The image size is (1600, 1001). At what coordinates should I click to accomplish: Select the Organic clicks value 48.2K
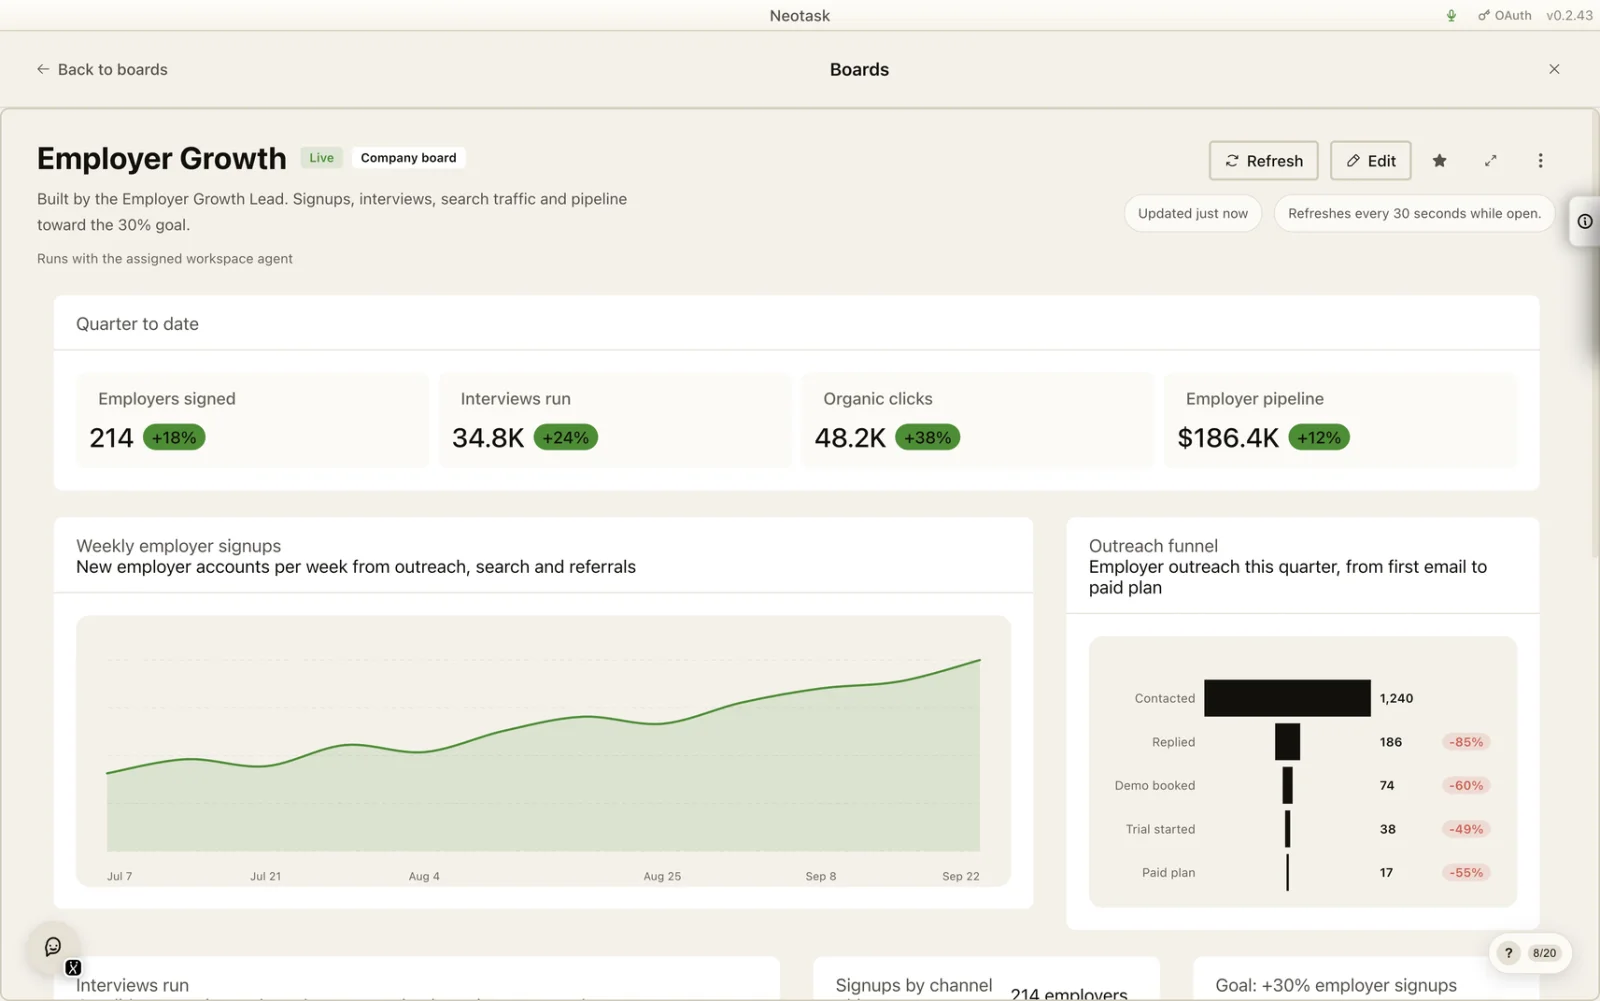click(850, 438)
